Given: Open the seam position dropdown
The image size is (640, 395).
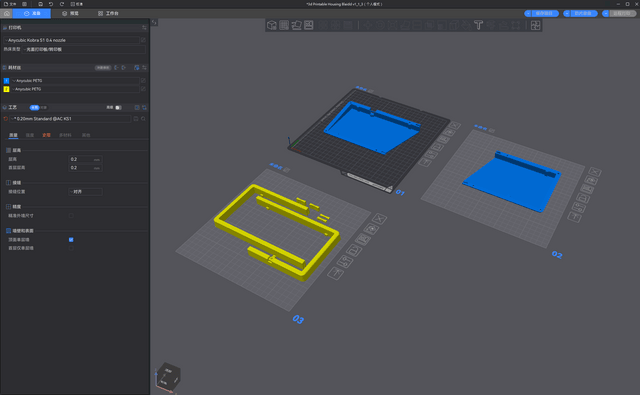Looking at the screenshot, I should tap(85, 191).
